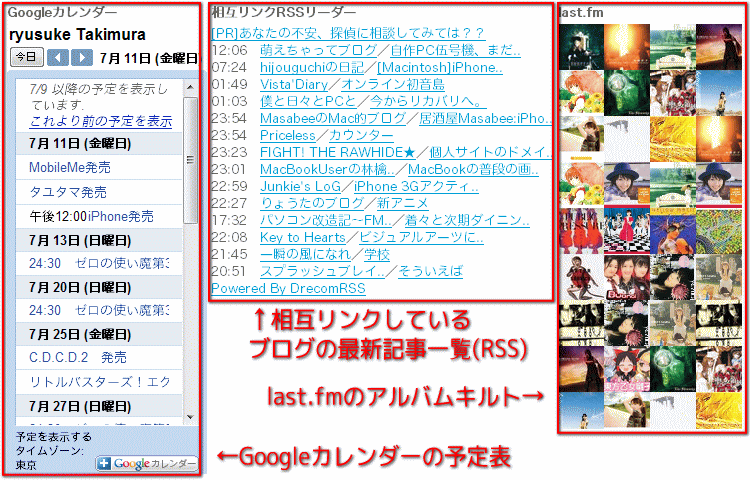Screen dimensions: 750x480
Task: Open 自作PC伍号機 article link
Action: pos(455,50)
